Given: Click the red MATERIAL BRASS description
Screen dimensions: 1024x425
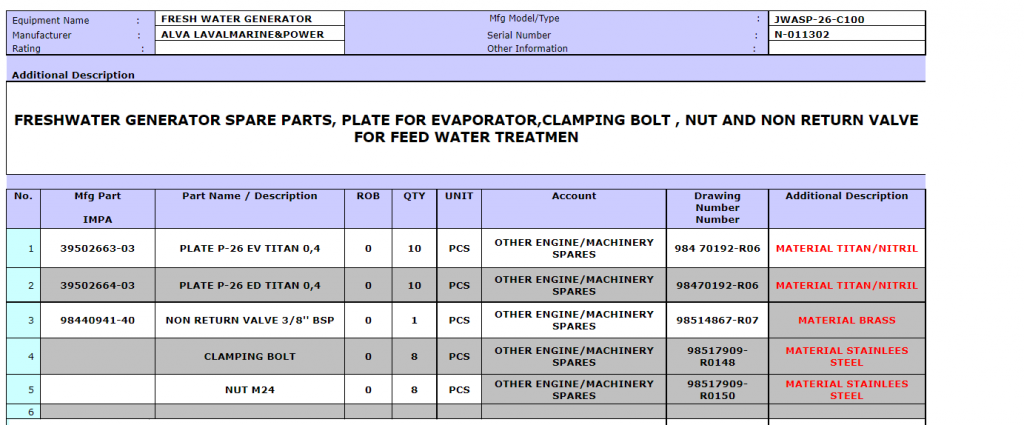Looking at the screenshot, I should pos(846,320).
